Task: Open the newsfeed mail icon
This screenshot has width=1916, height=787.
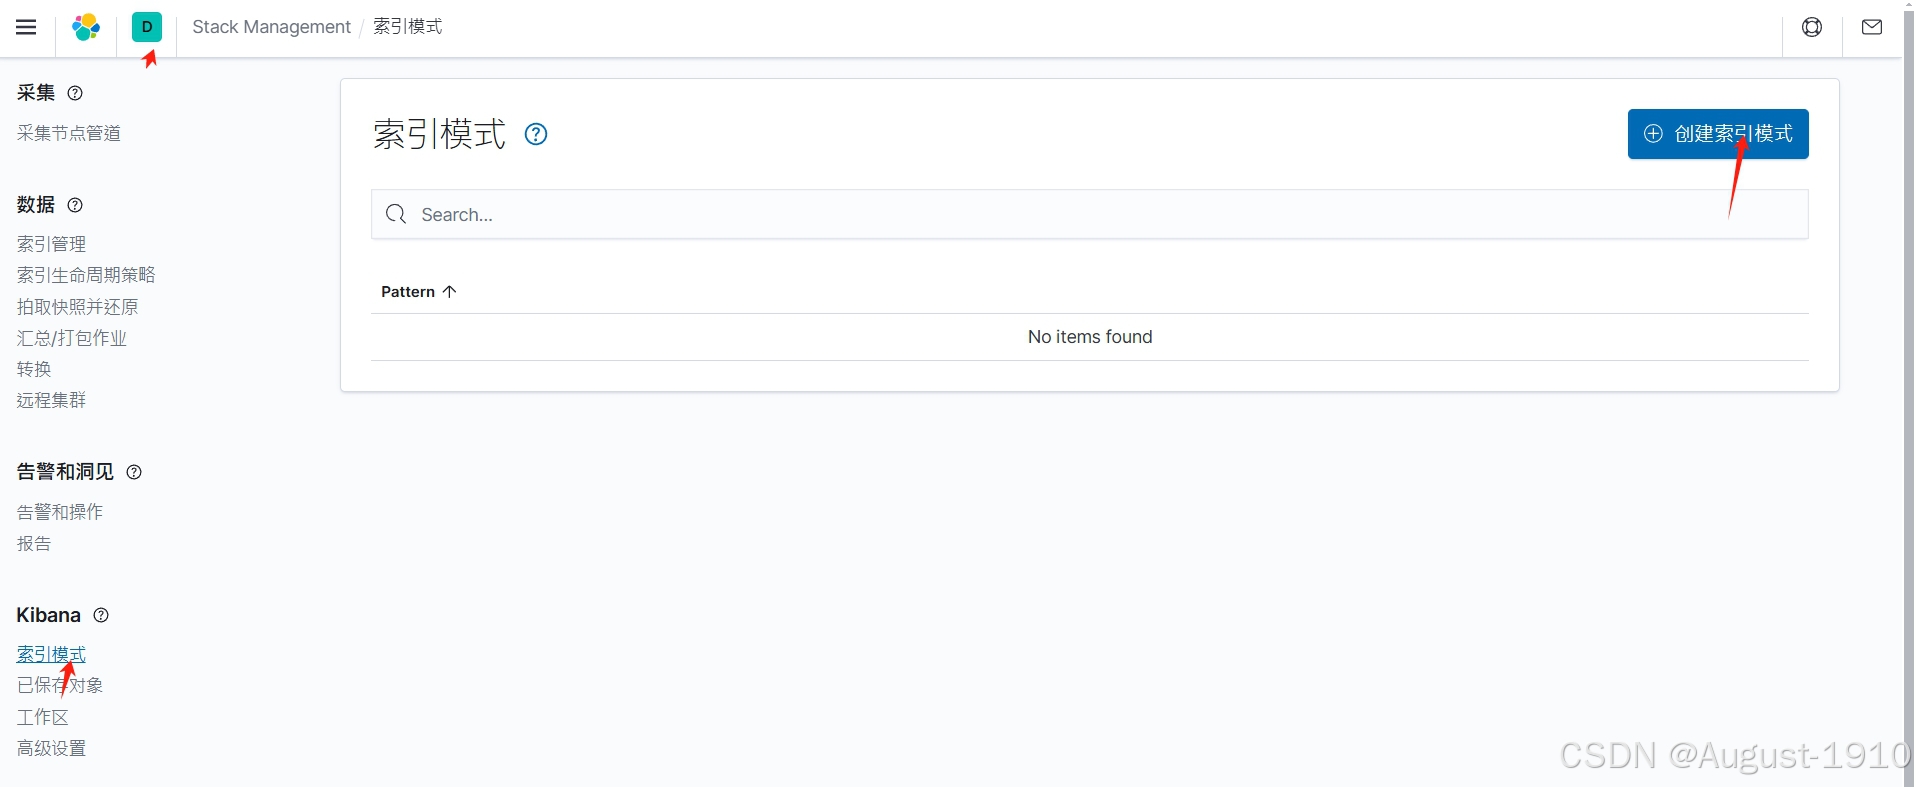Action: tap(1872, 27)
